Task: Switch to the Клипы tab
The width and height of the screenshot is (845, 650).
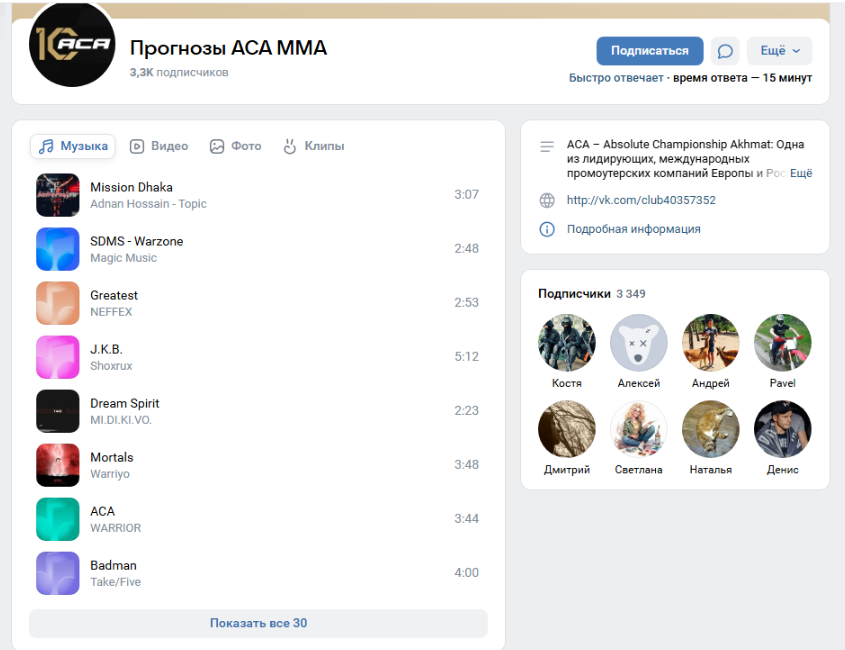Action: [x=314, y=146]
